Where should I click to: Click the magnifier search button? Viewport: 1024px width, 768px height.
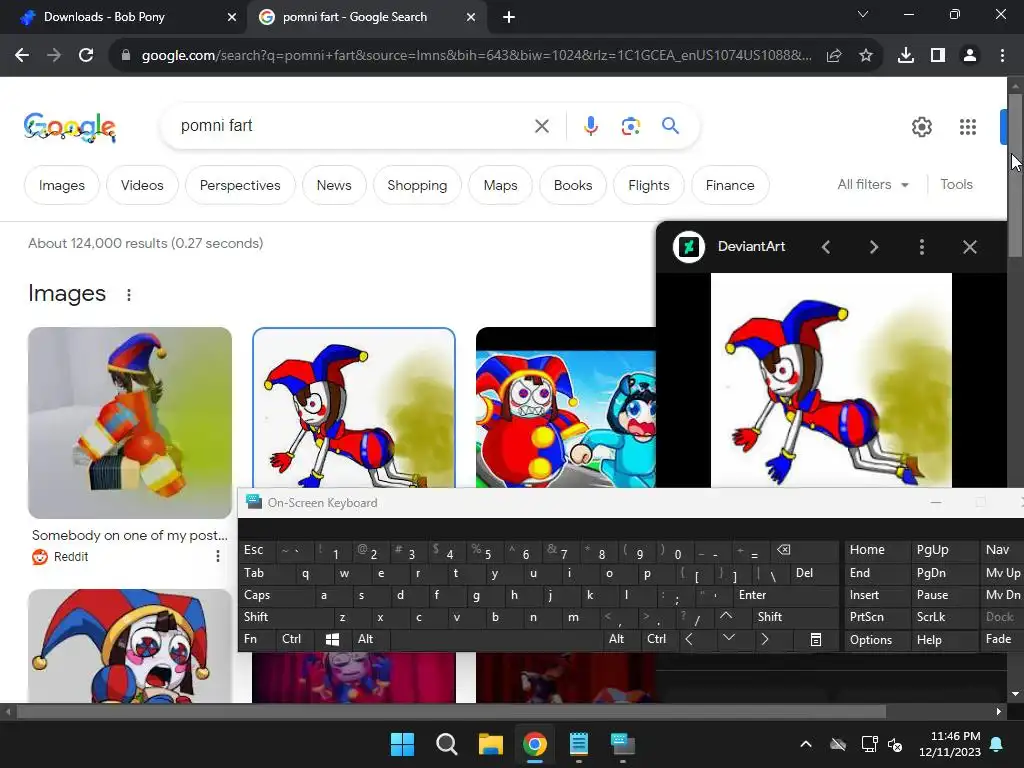pyautogui.click(x=671, y=125)
